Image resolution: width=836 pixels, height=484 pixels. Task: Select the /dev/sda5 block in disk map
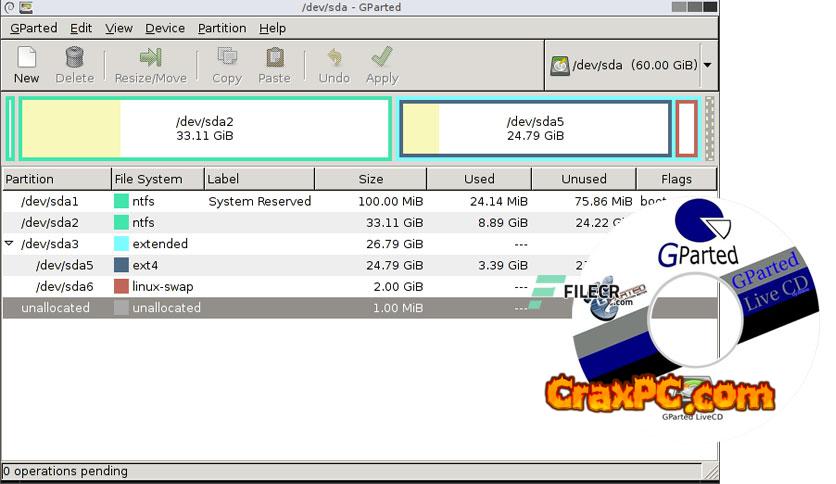(535, 128)
